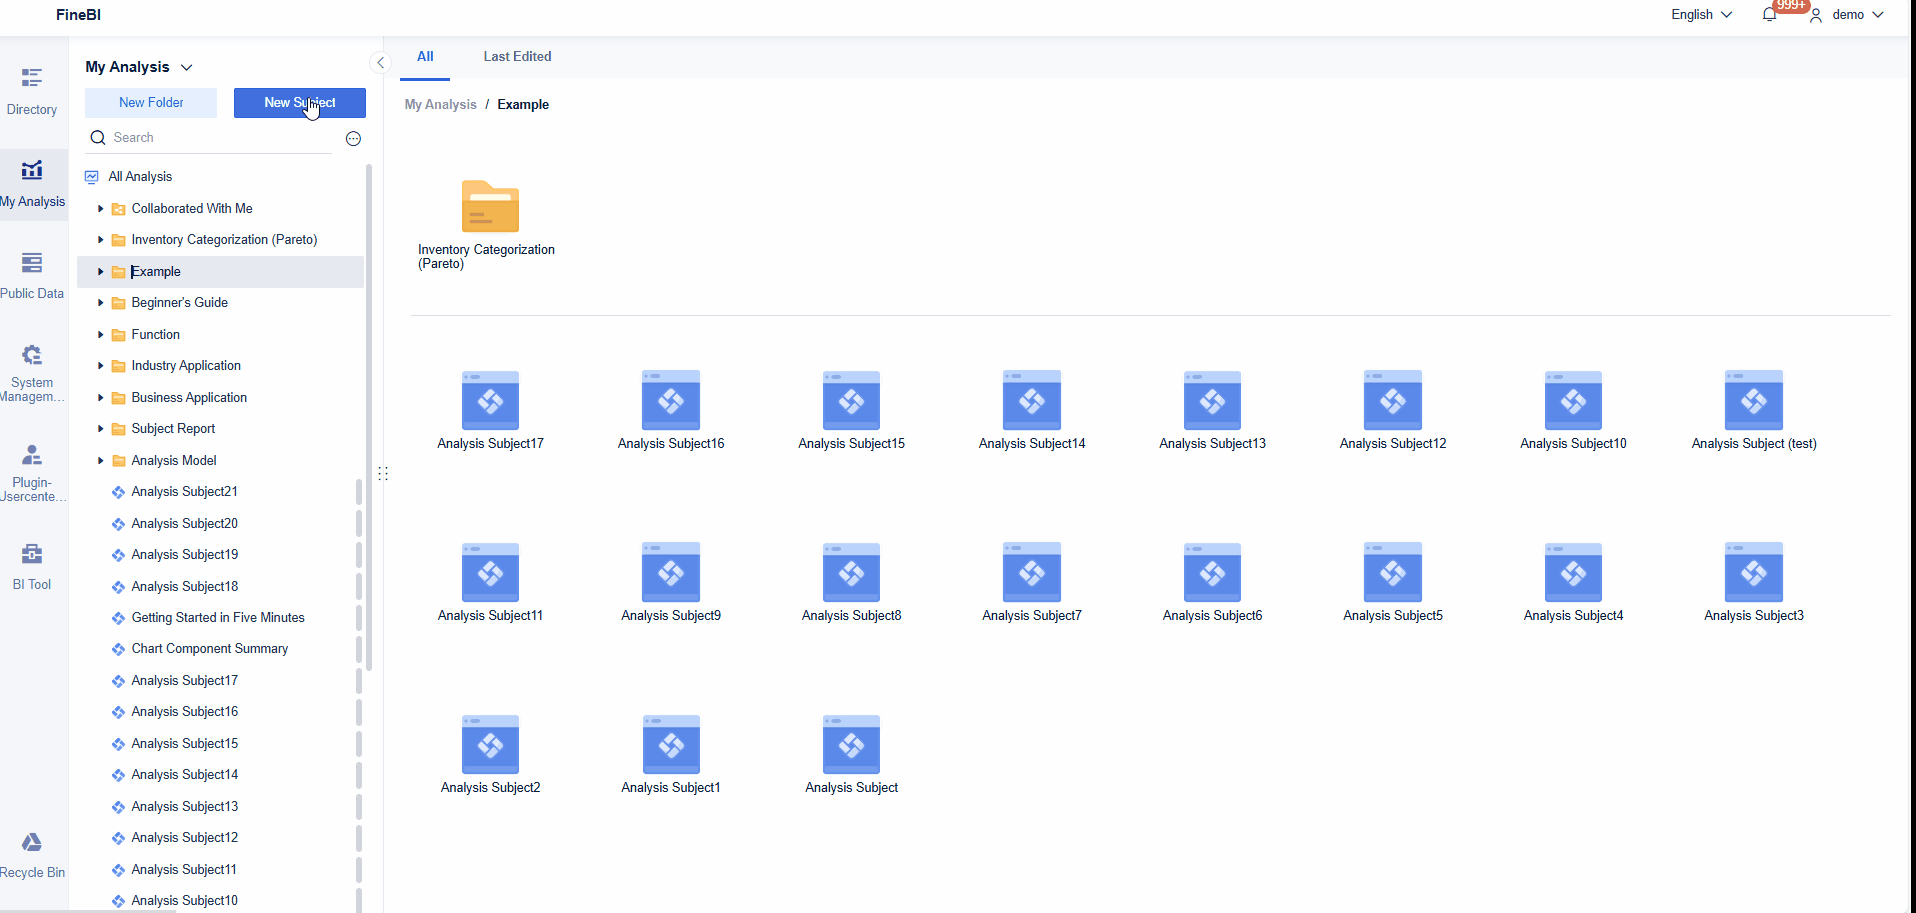Select Chart Component Summary in the tree
The image size is (1916, 913).
tap(210, 649)
